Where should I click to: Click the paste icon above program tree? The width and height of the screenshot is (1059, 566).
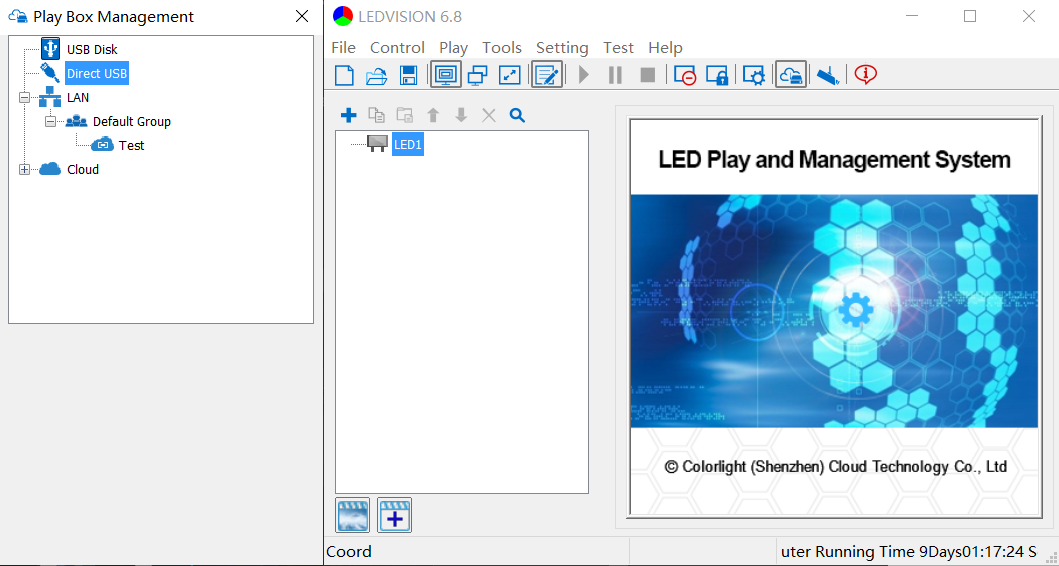click(x=405, y=115)
